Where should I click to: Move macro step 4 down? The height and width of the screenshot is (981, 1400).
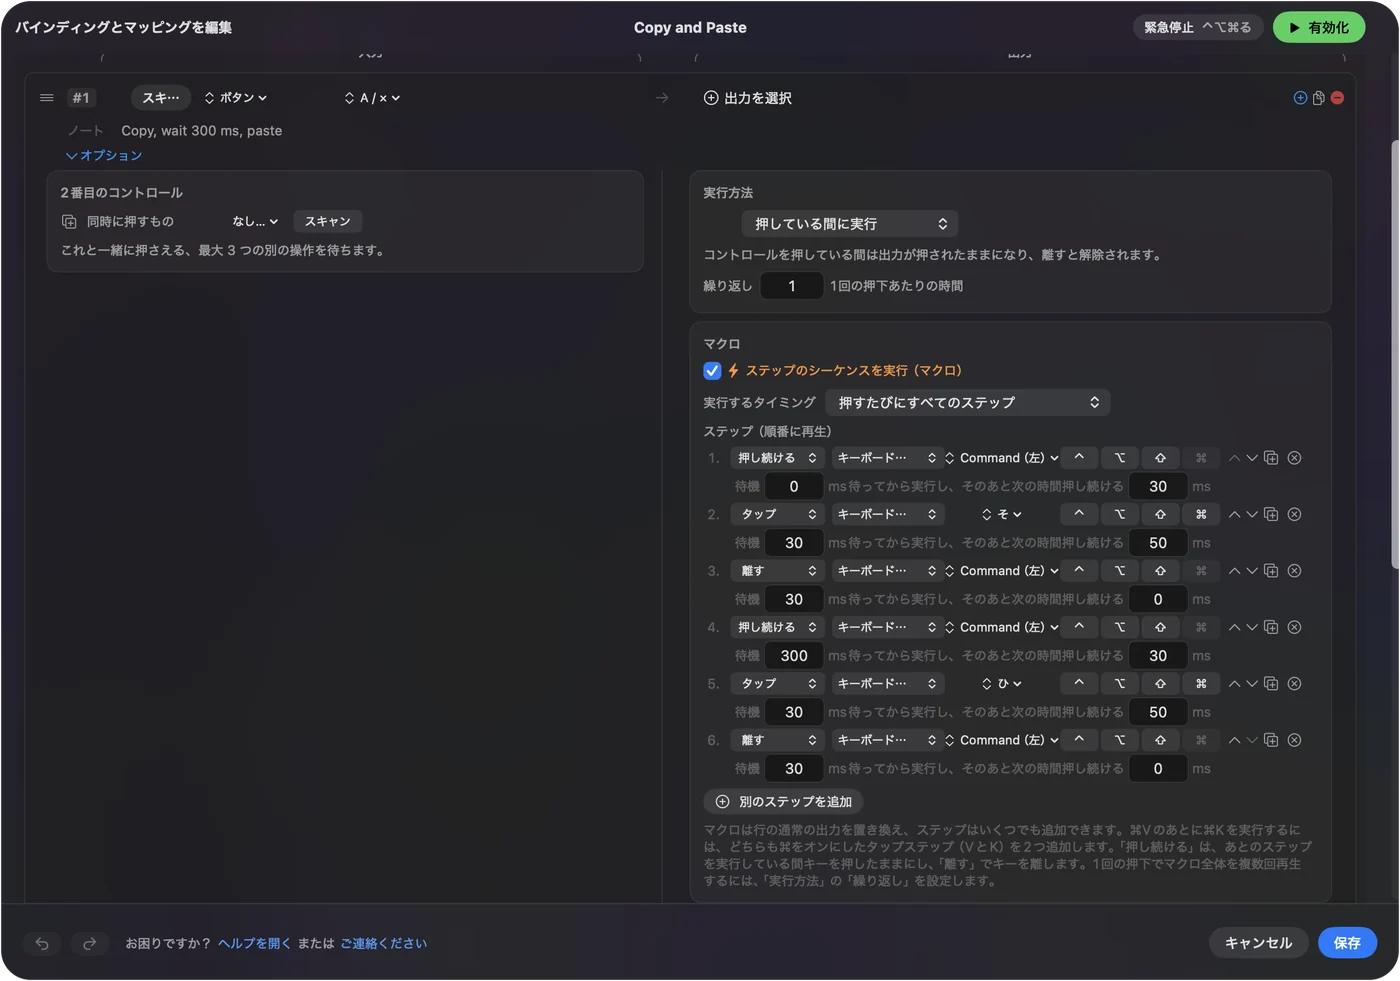(1251, 627)
